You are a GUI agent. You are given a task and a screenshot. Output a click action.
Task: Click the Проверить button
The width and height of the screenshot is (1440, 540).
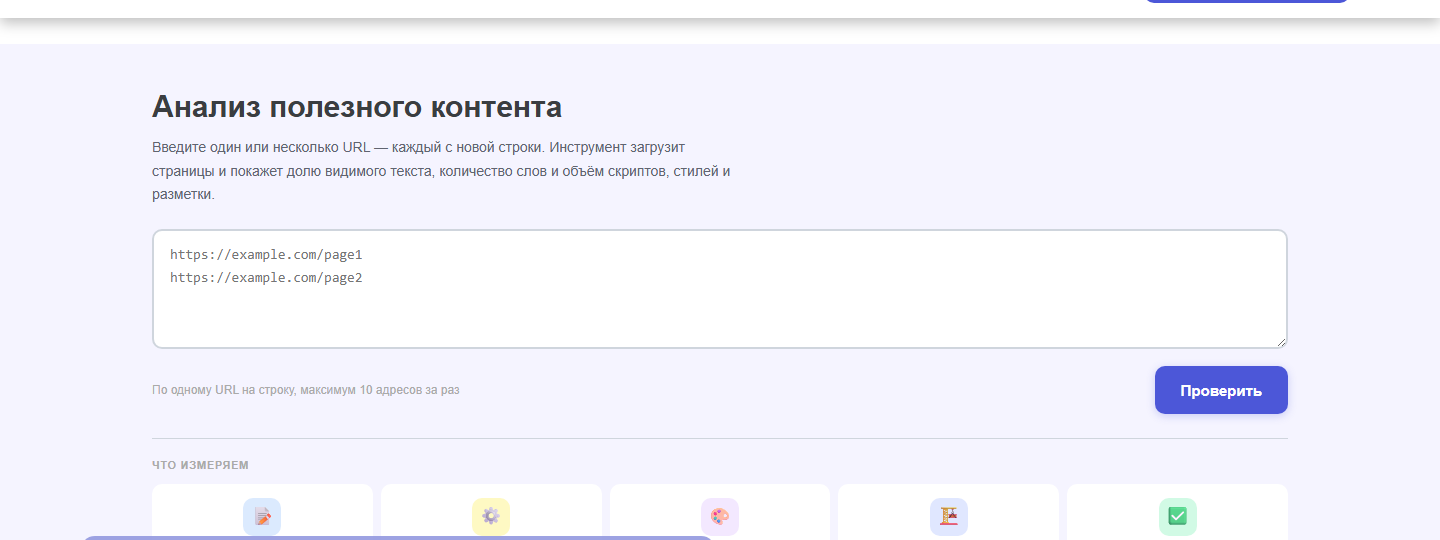pos(1221,390)
